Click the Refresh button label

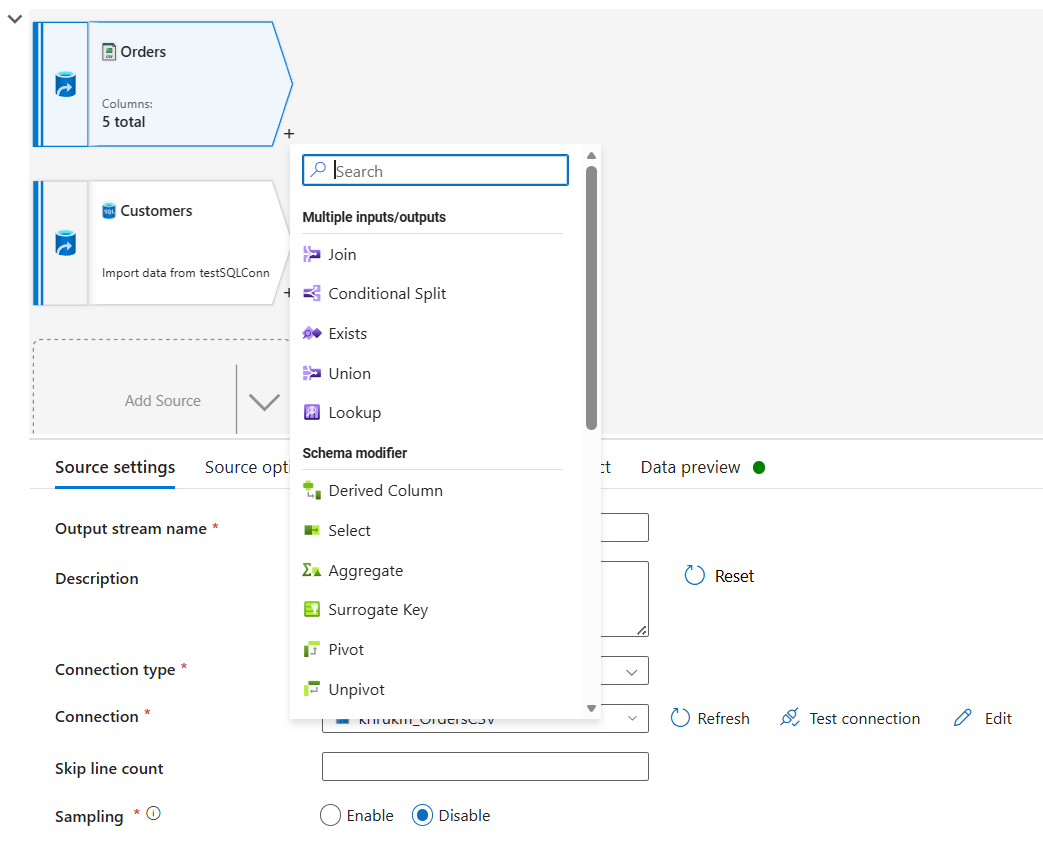click(x=723, y=718)
